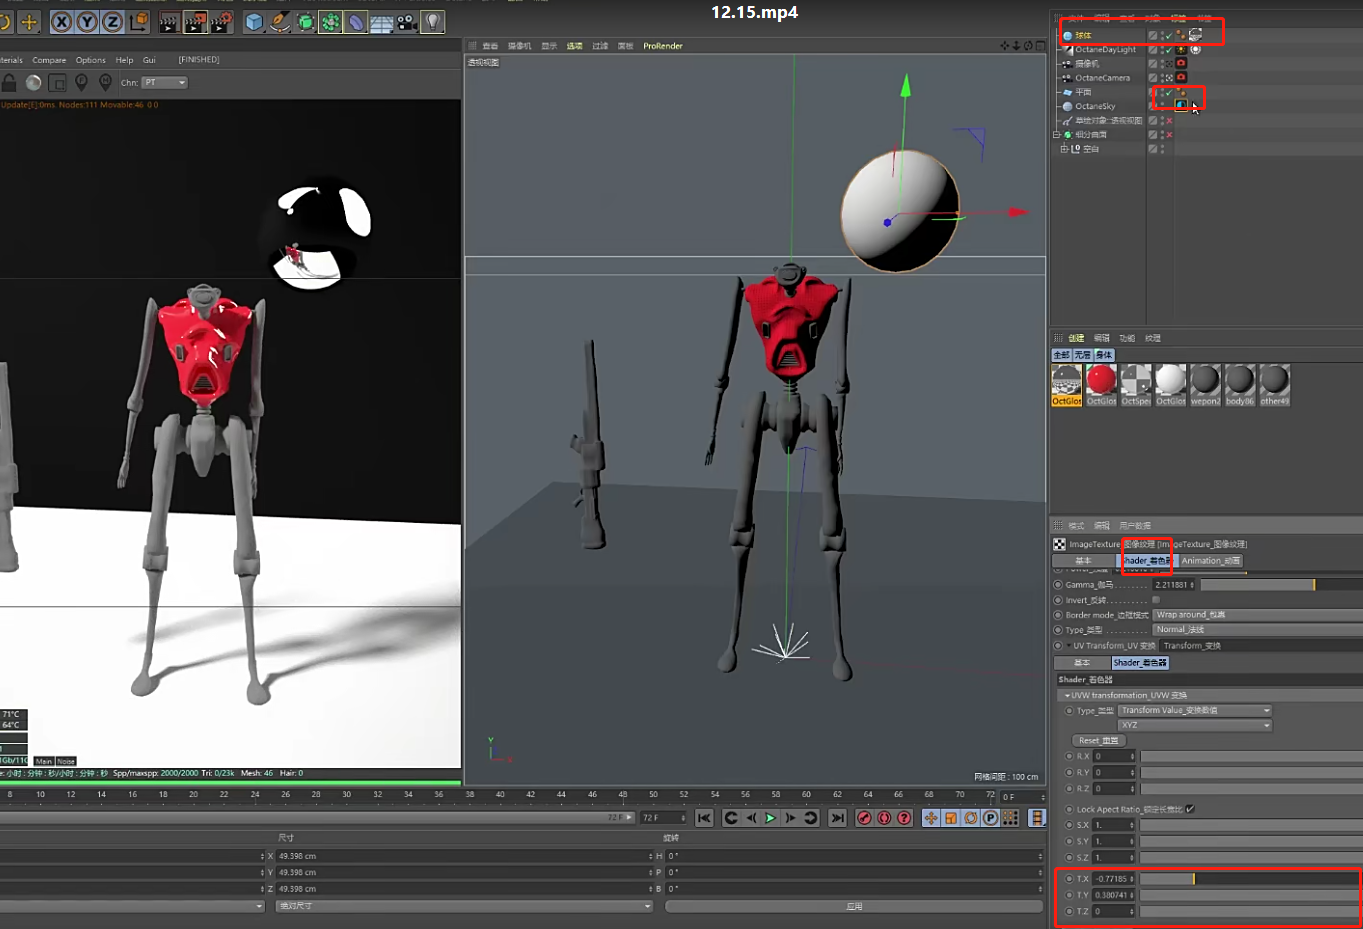
Task: Click the keyframe selection question-mark button
Action: [x=905, y=818]
